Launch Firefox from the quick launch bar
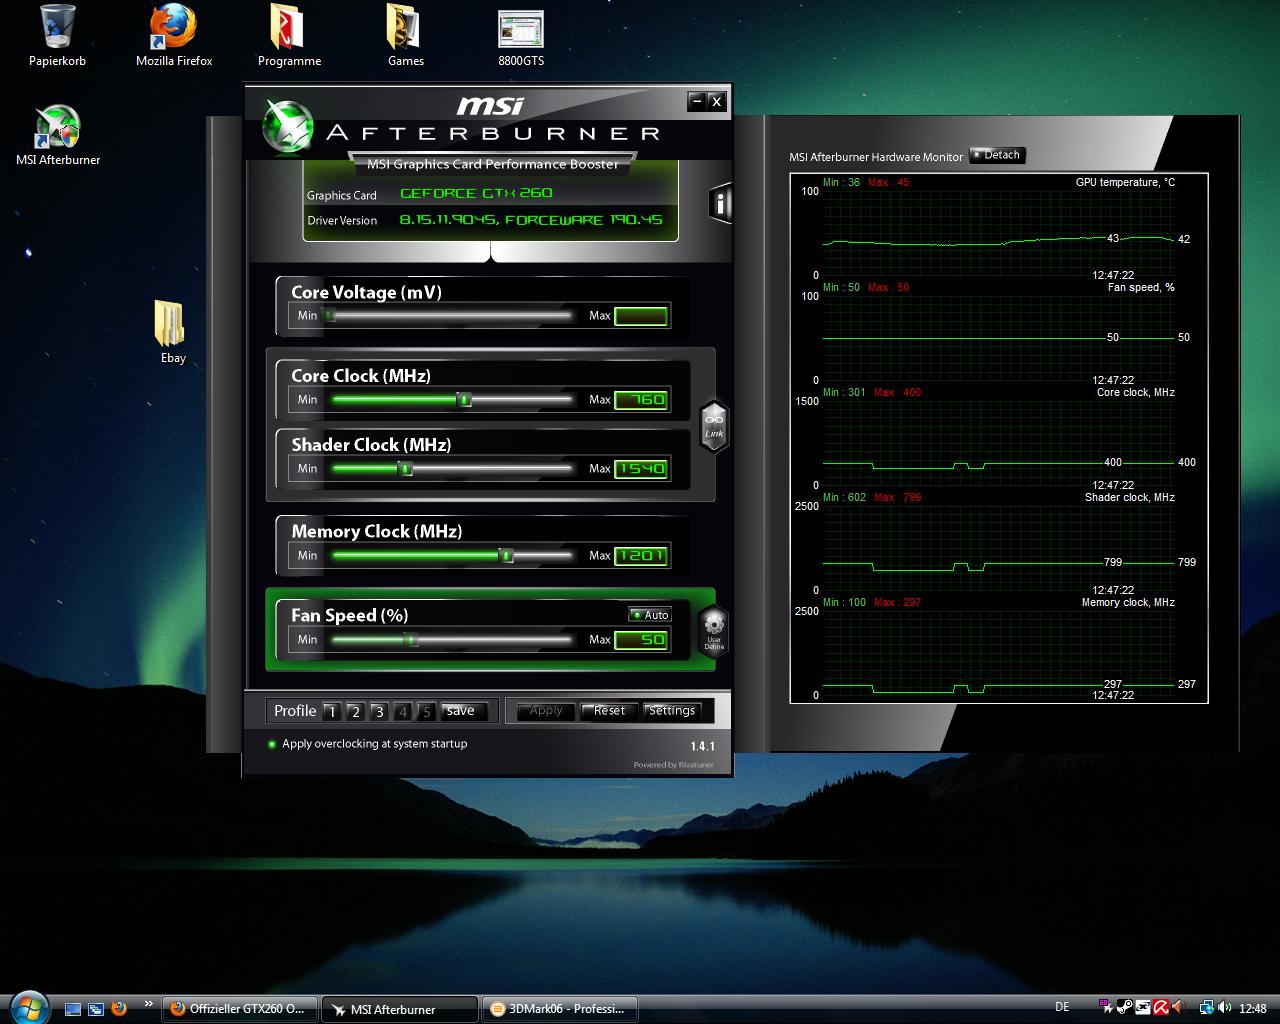Viewport: 1280px width, 1024px height. pyautogui.click(x=119, y=1009)
